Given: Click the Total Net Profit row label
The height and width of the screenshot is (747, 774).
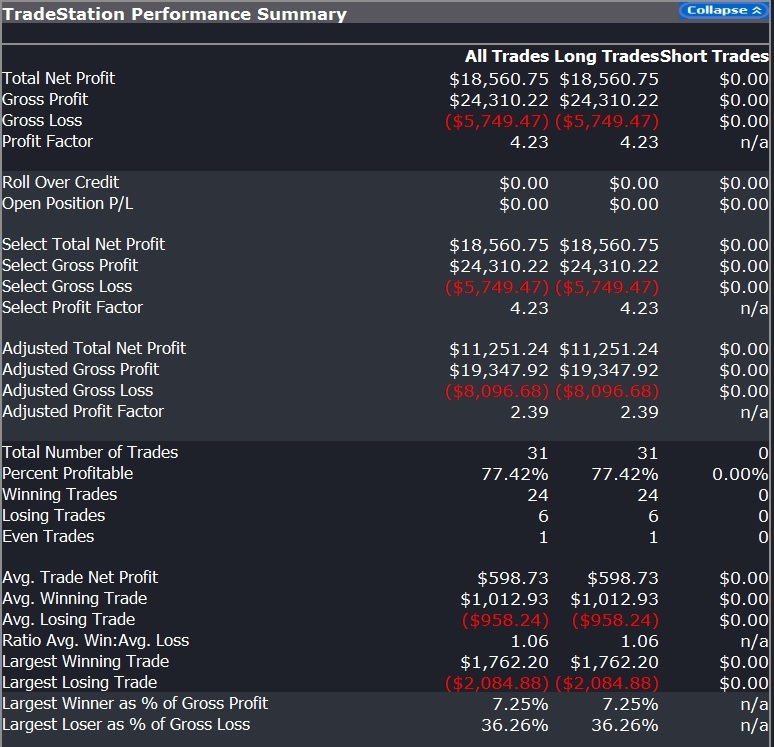Looking at the screenshot, I should (x=59, y=78).
